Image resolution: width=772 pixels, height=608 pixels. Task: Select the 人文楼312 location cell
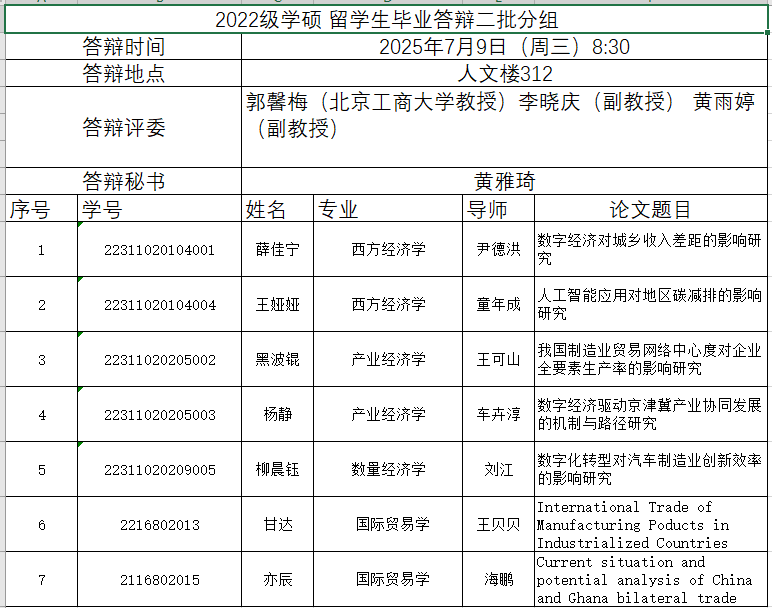pos(505,74)
